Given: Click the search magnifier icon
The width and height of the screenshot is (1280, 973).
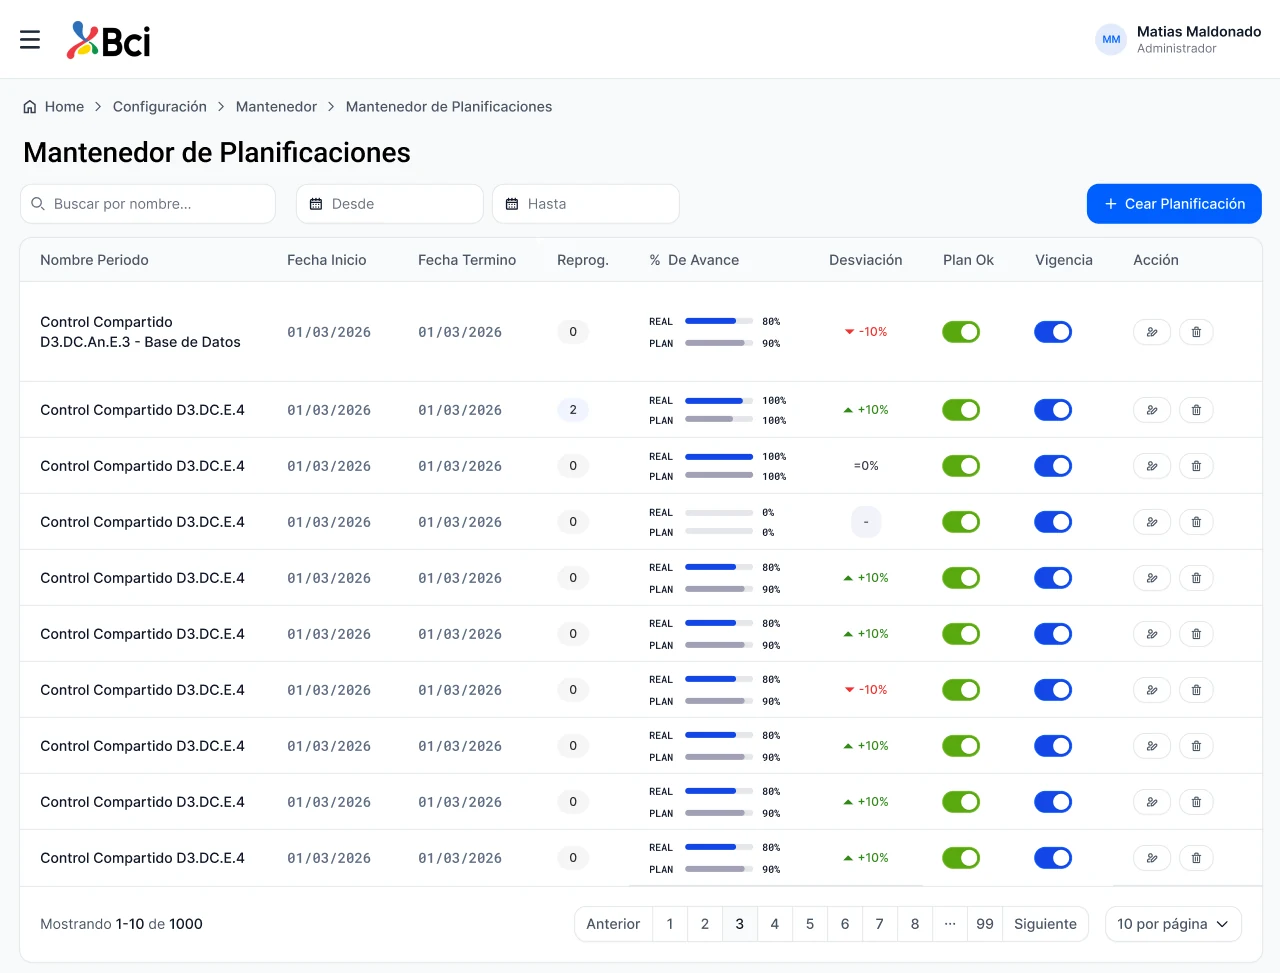Looking at the screenshot, I should [38, 204].
